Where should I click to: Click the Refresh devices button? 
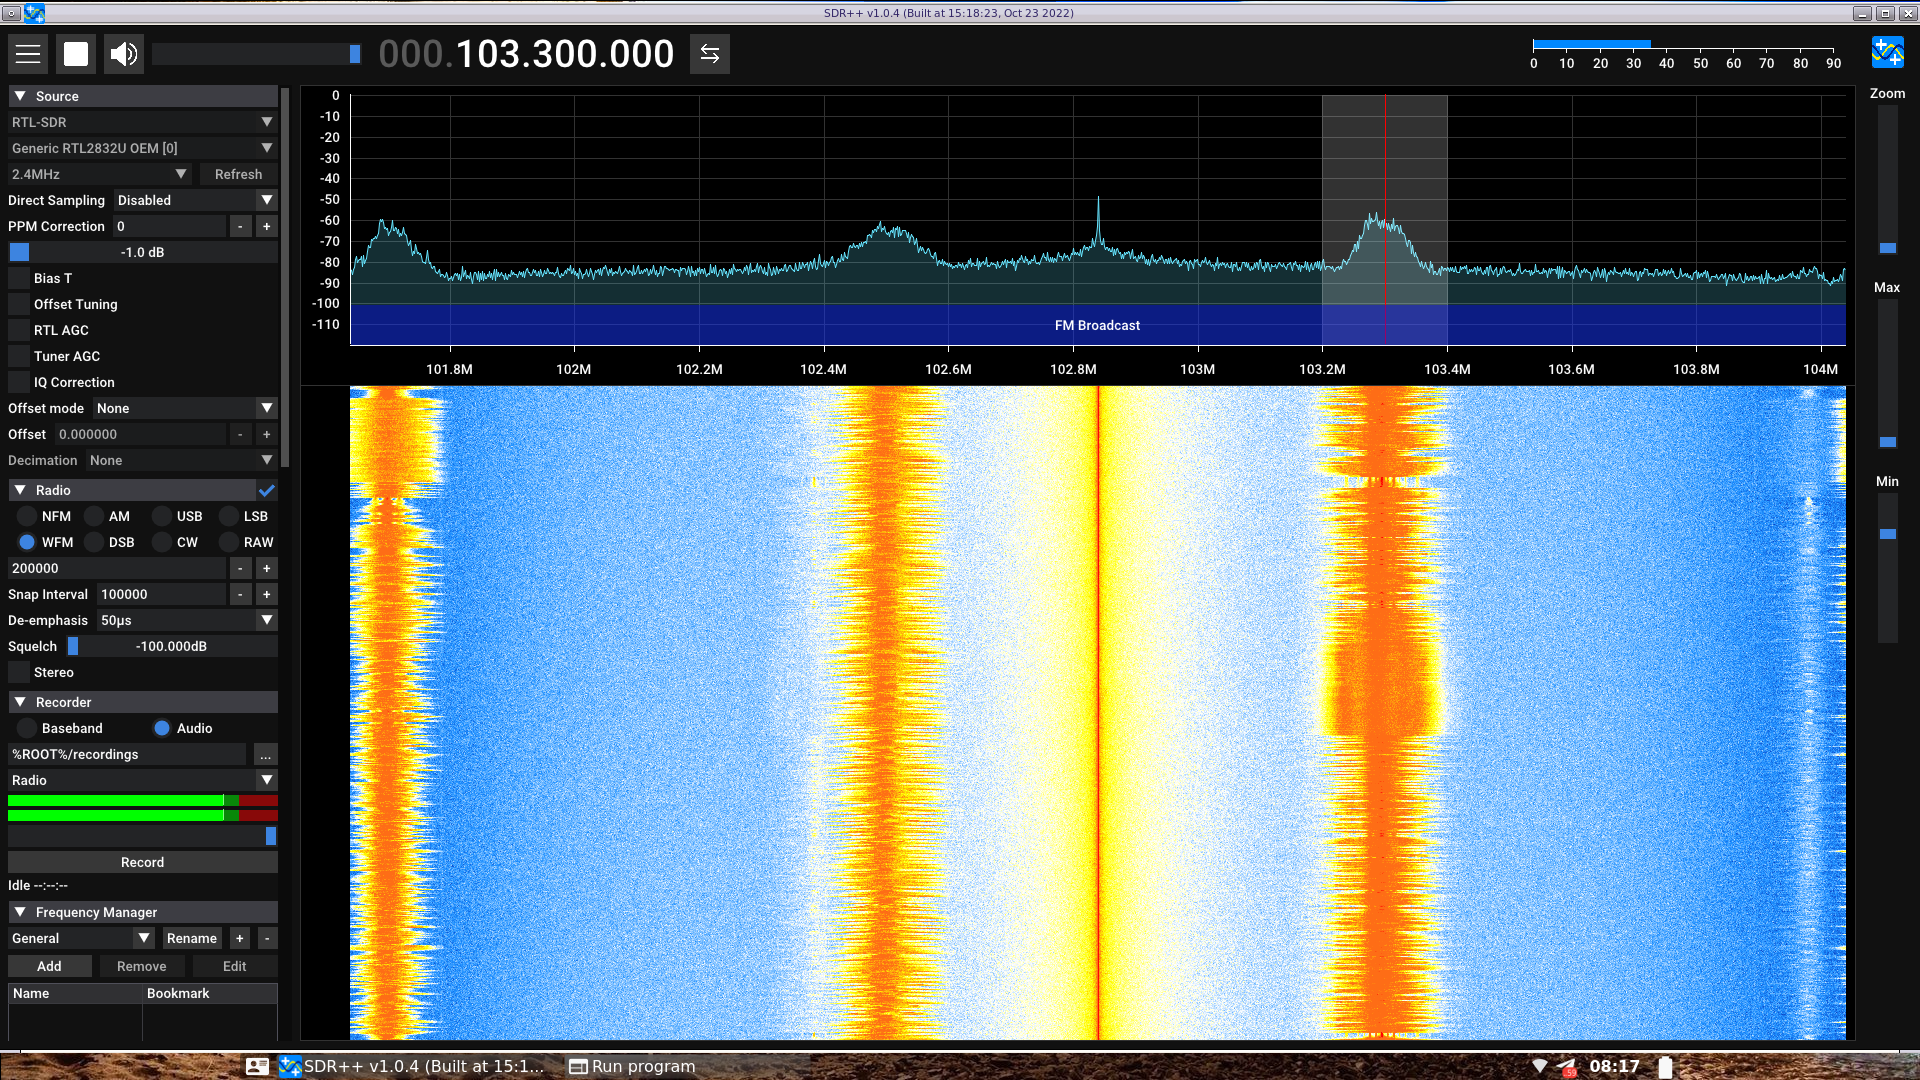(238, 175)
